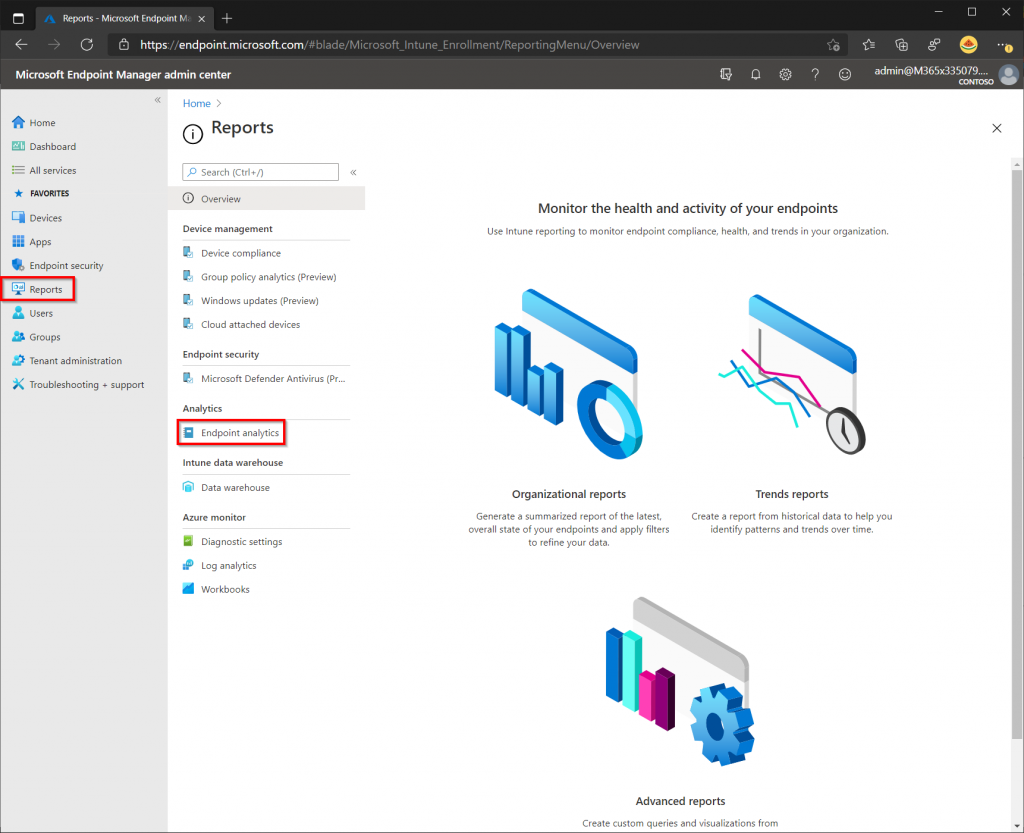Select the Reports browser tab
This screenshot has height=833, width=1024.
click(125, 18)
